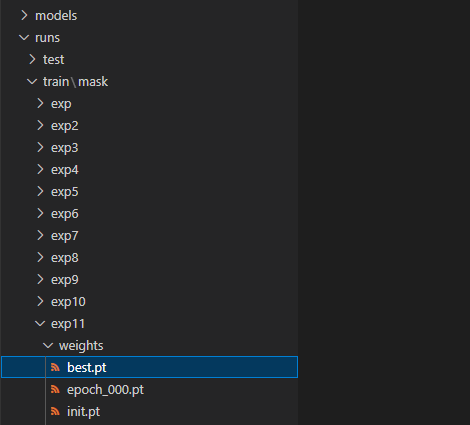Screen dimensions: 470x425
Task: Select the runs folder label
Action: [x=47, y=38]
